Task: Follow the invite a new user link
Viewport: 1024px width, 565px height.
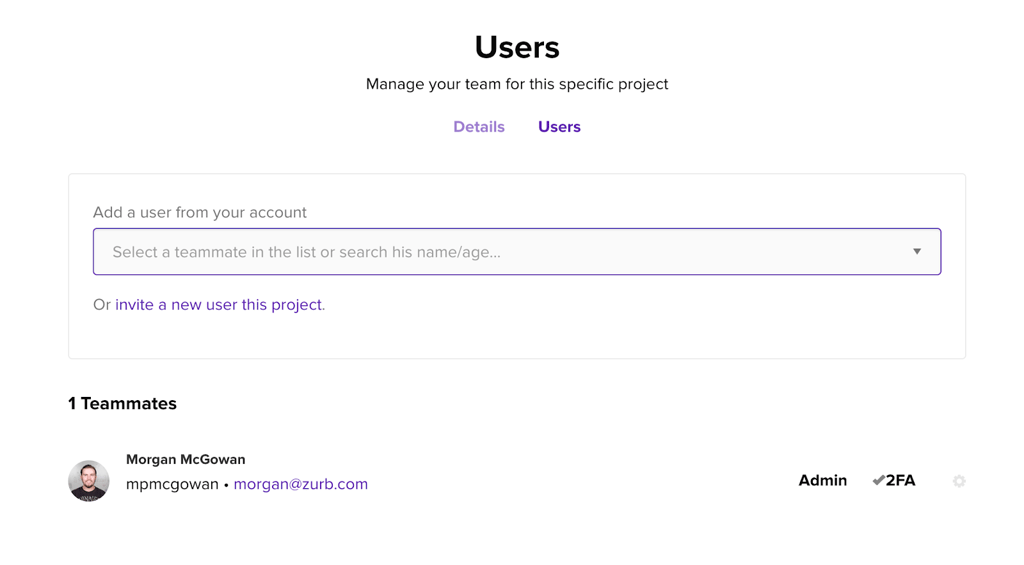Action: (219, 305)
